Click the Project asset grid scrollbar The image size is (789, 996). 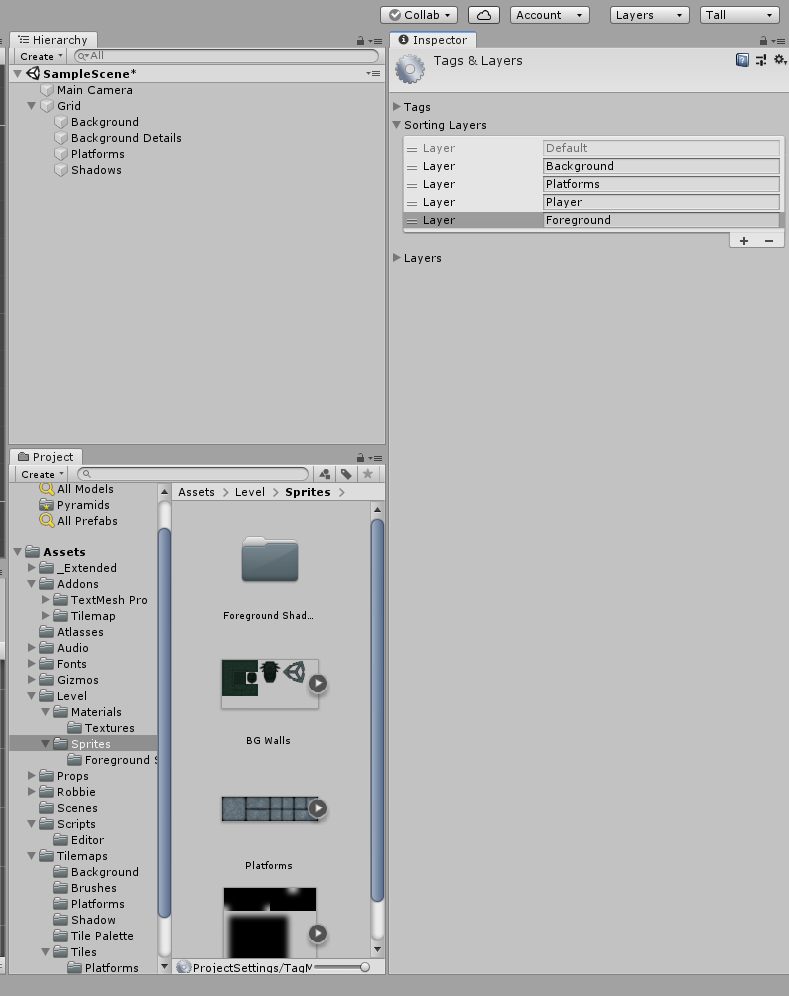pos(377,710)
